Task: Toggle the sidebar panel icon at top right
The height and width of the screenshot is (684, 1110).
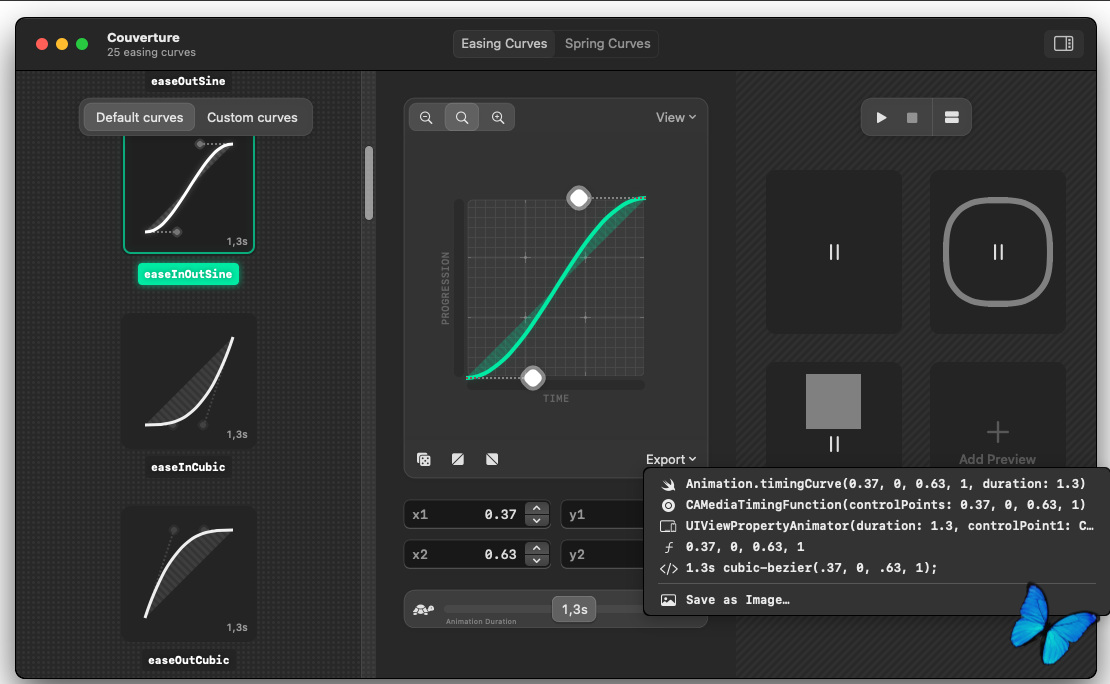Action: tap(1063, 44)
